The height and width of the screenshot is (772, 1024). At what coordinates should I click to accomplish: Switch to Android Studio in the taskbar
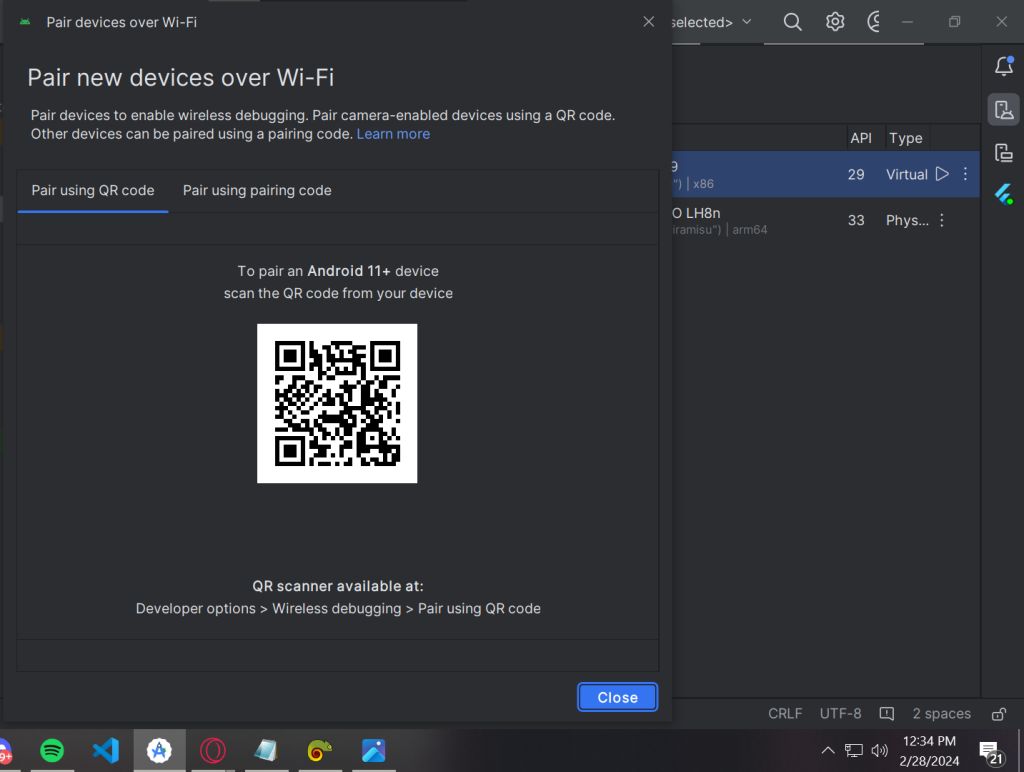[x=159, y=750]
